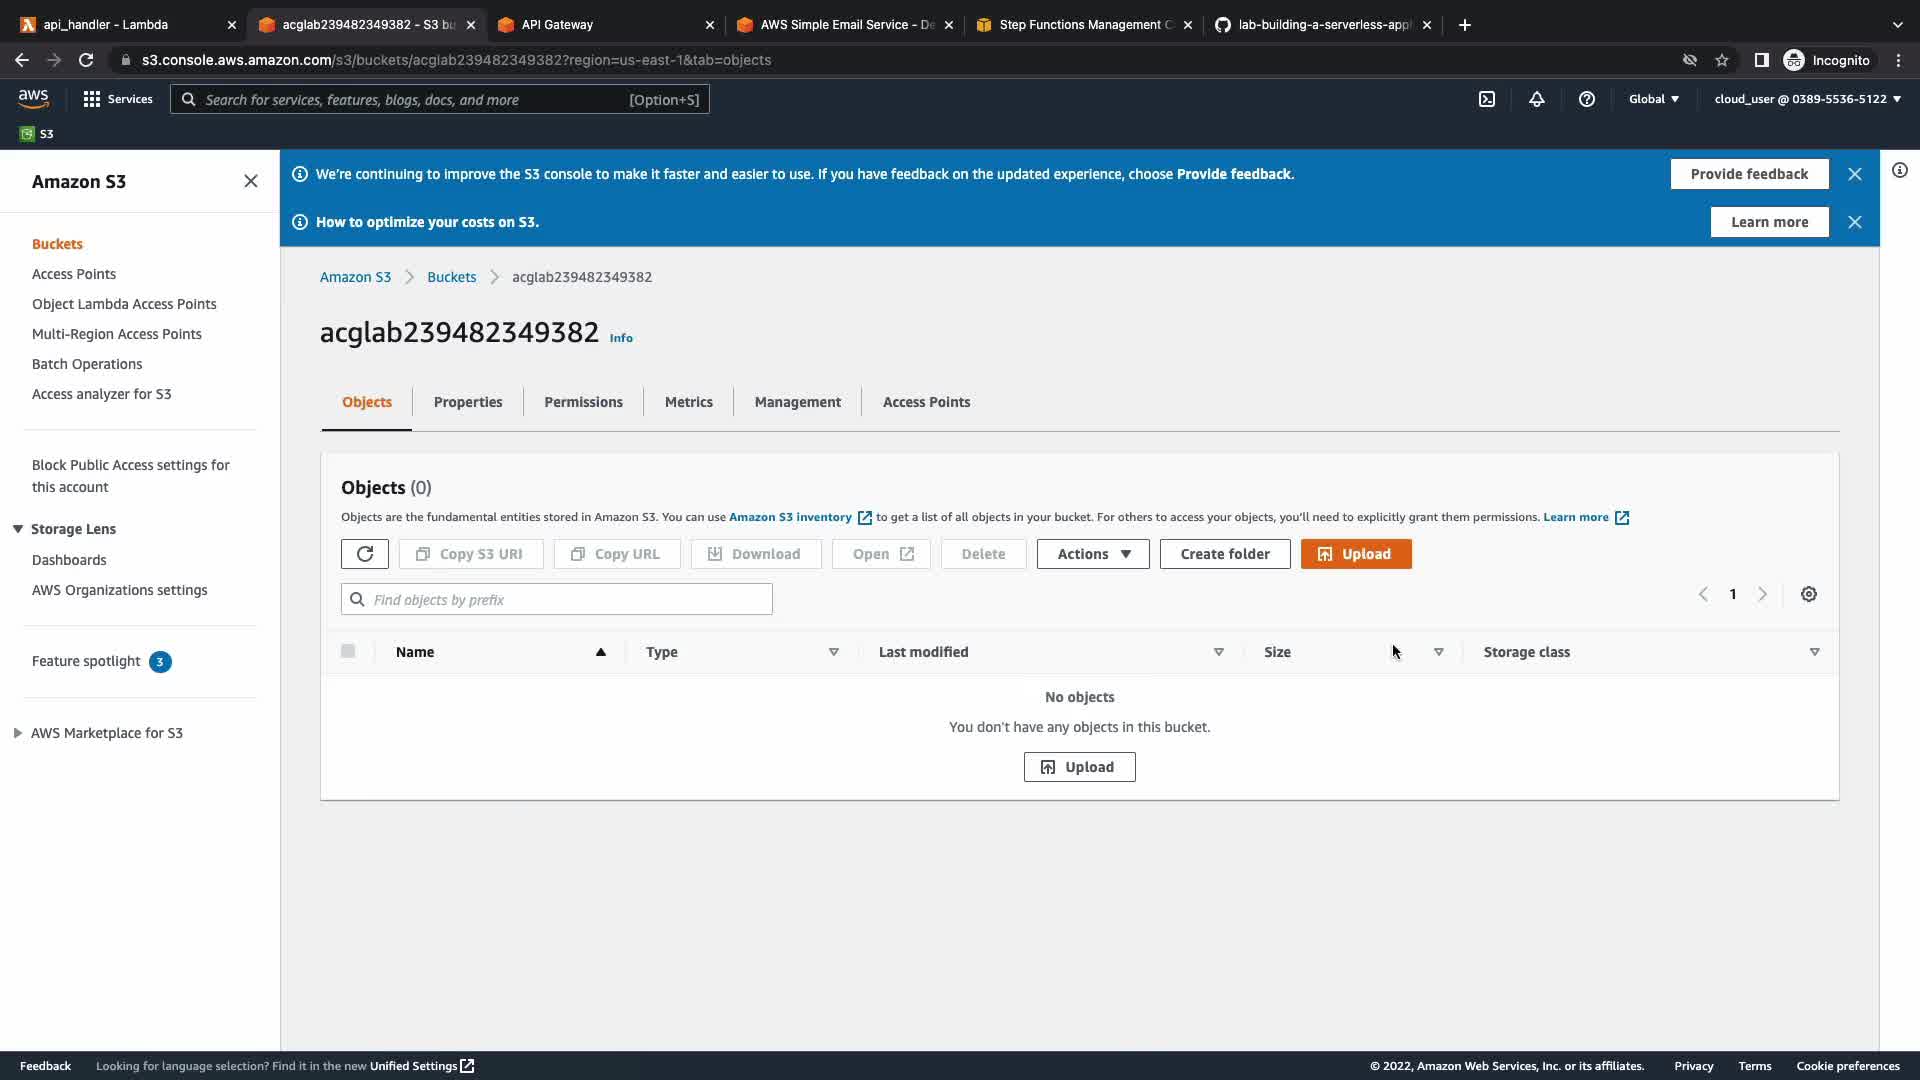Switch to the Permissions tab
Image resolution: width=1920 pixels, height=1080 pixels.
point(583,402)
